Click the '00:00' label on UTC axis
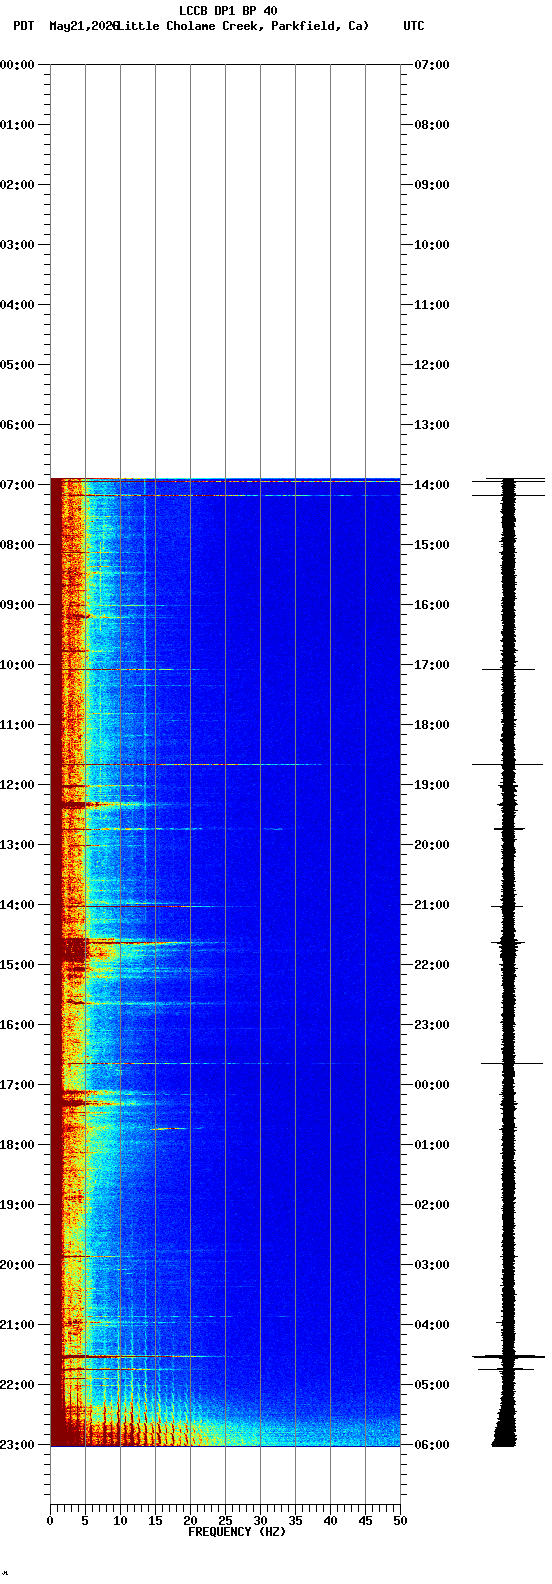 point(431,1085)
